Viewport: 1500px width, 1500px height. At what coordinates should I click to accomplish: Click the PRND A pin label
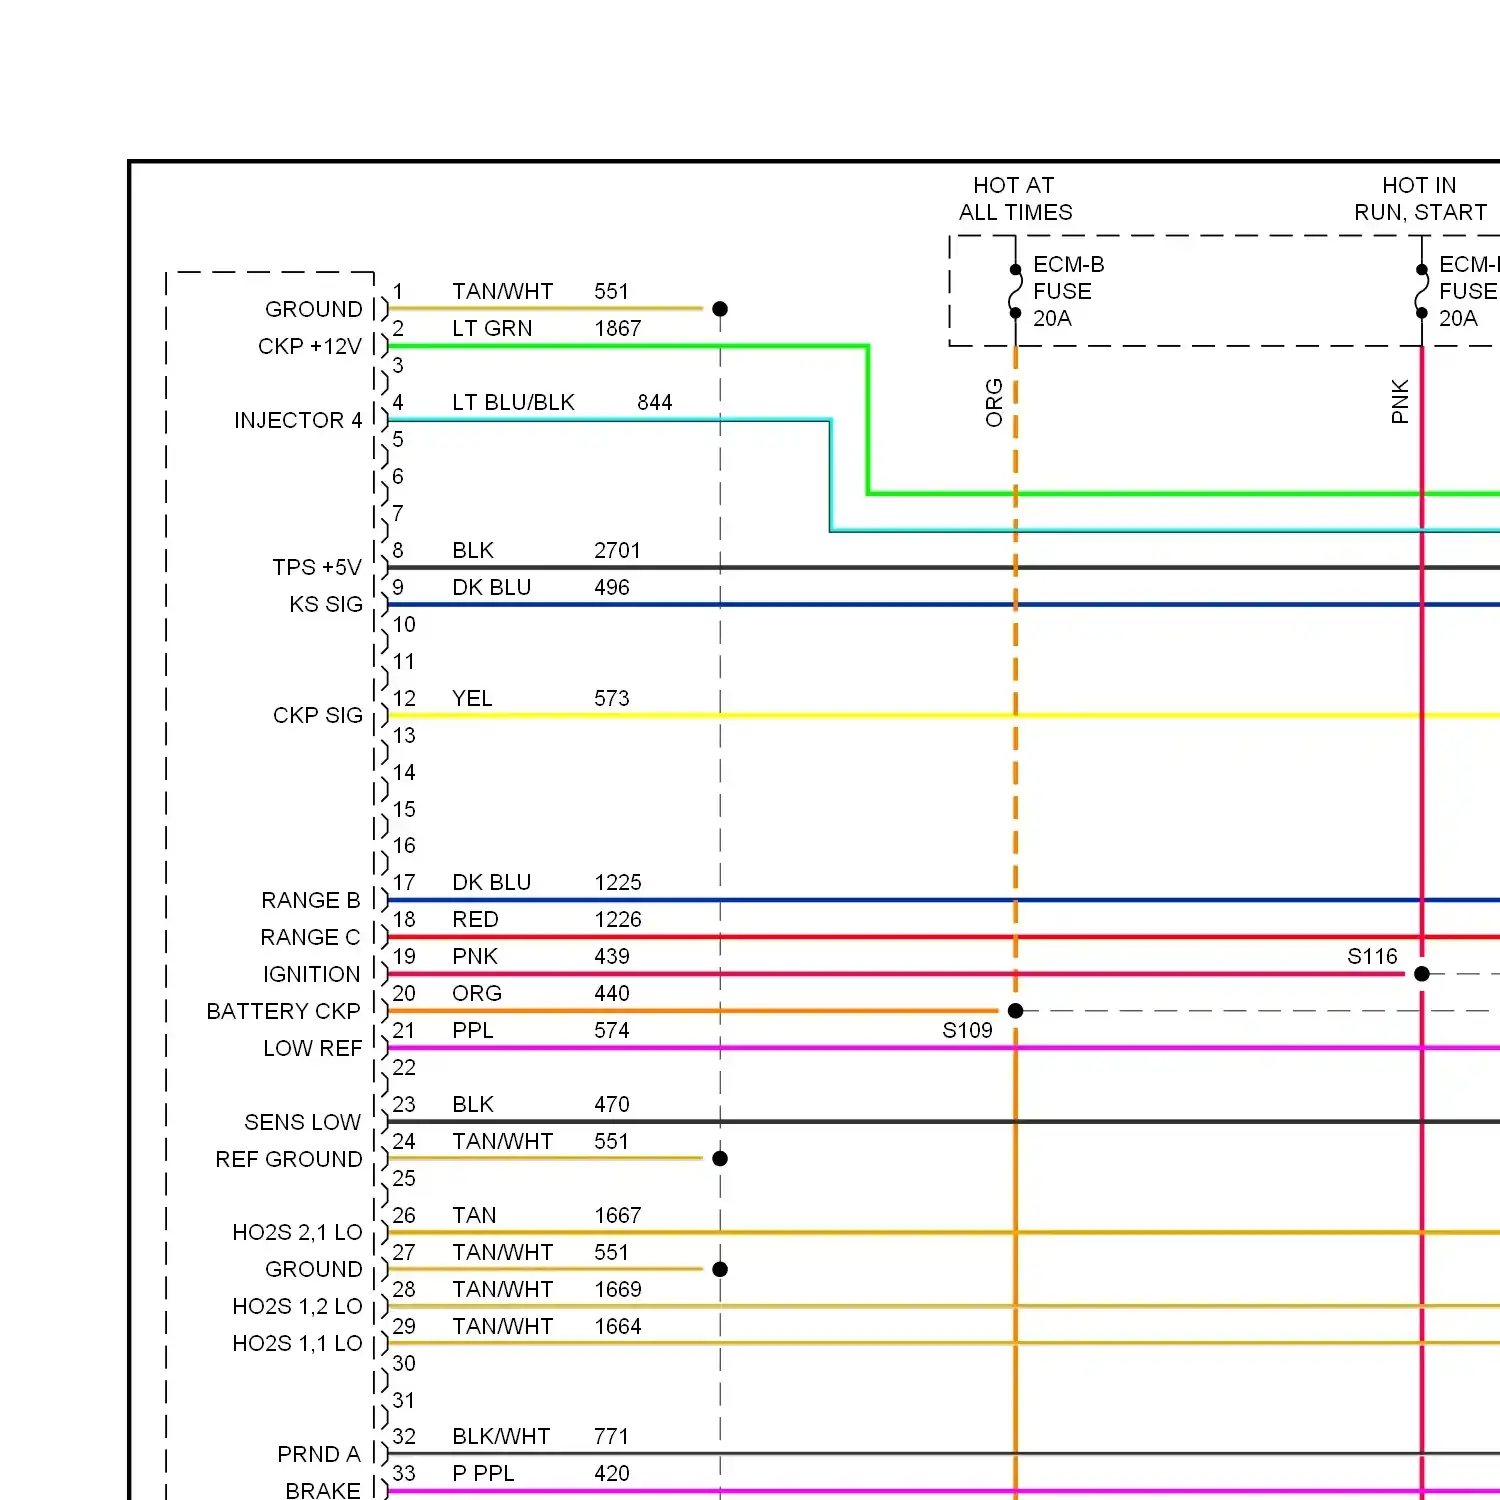pos(319,1454)
